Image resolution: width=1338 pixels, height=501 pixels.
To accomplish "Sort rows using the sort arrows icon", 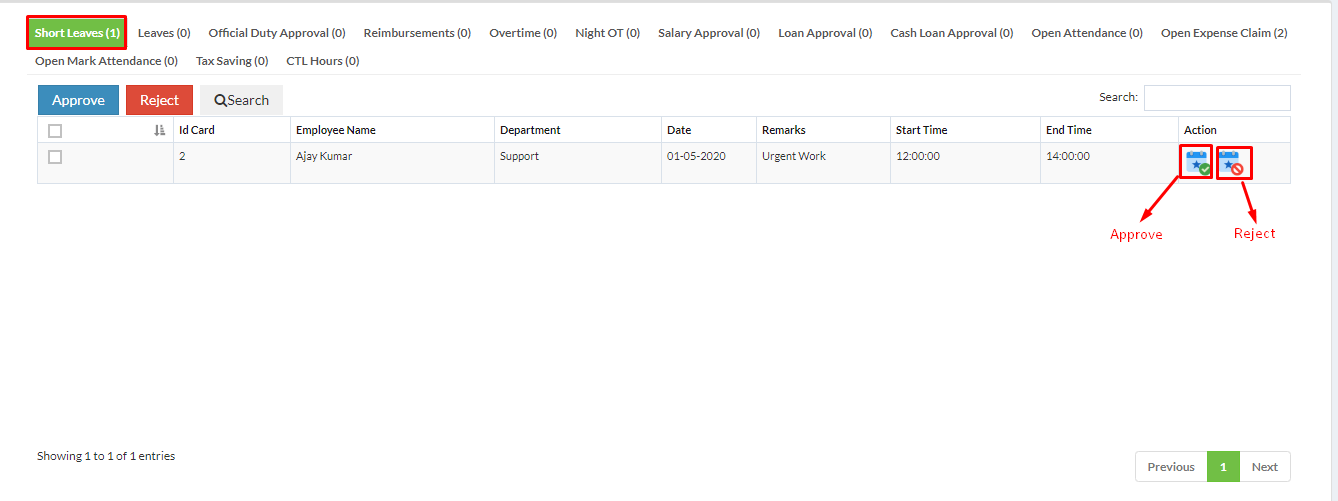I will [160, 130].
